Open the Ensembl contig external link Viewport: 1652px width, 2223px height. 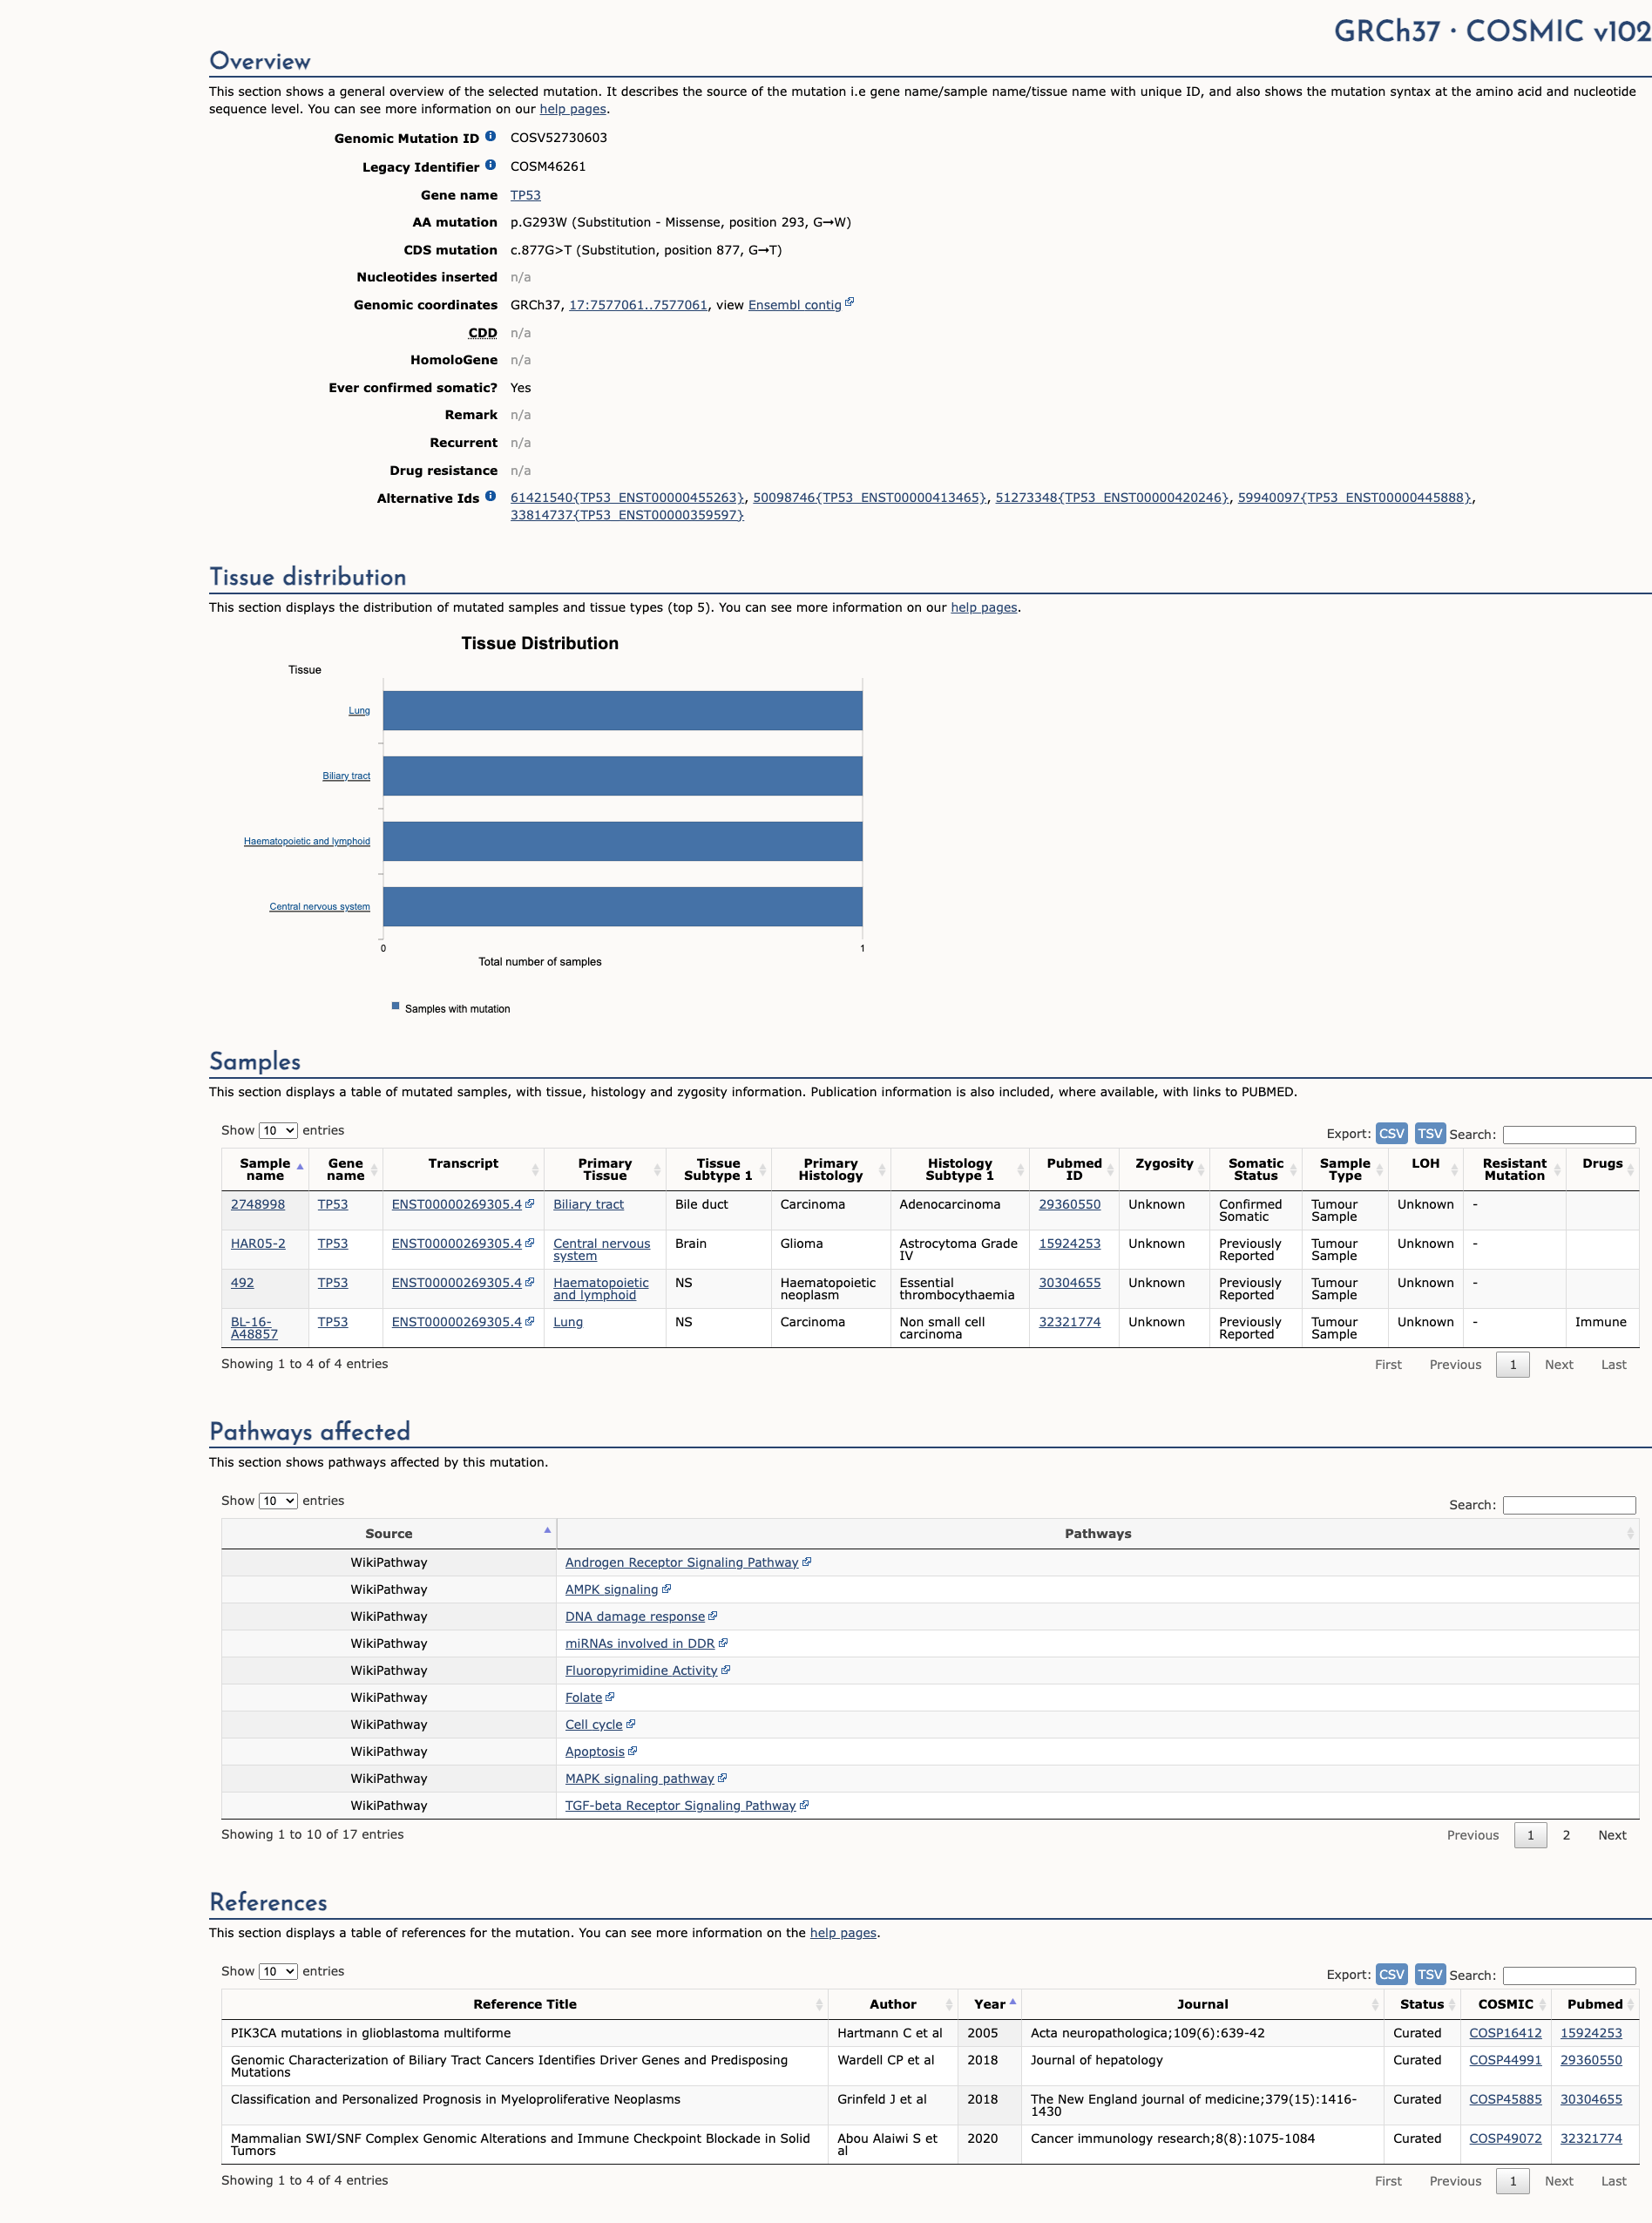(x=800, y=305)
